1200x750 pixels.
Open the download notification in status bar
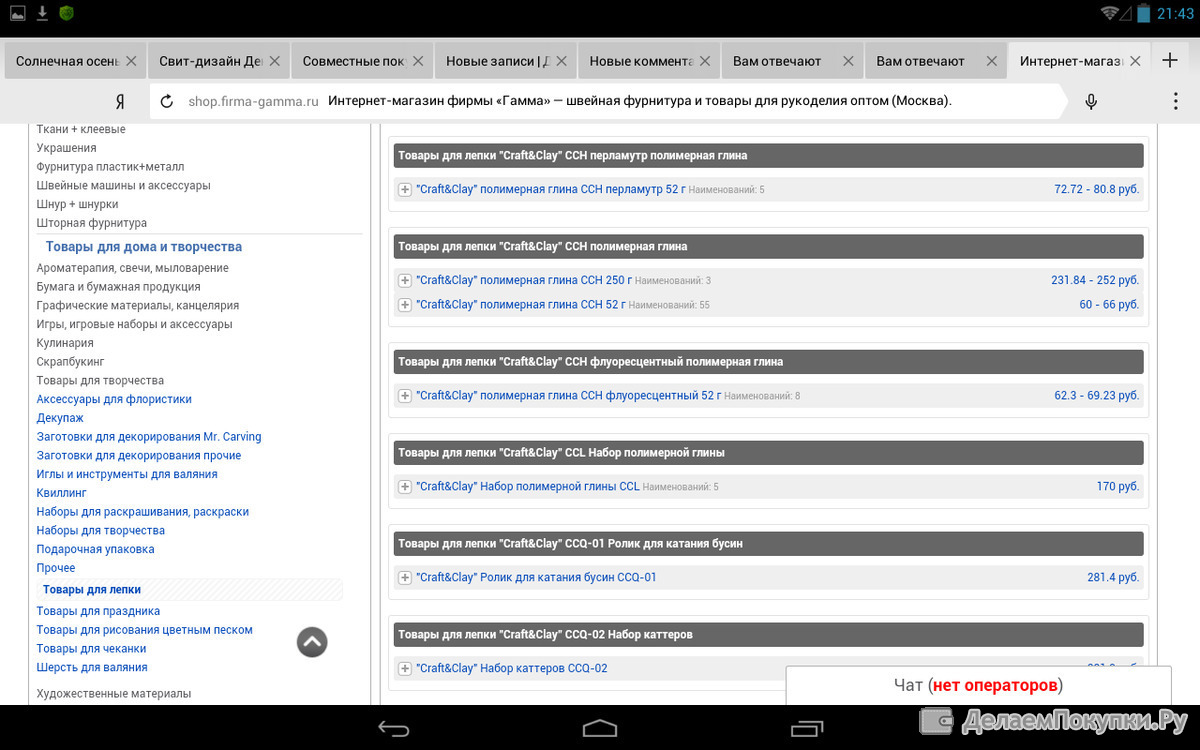(x=42, y=13)
